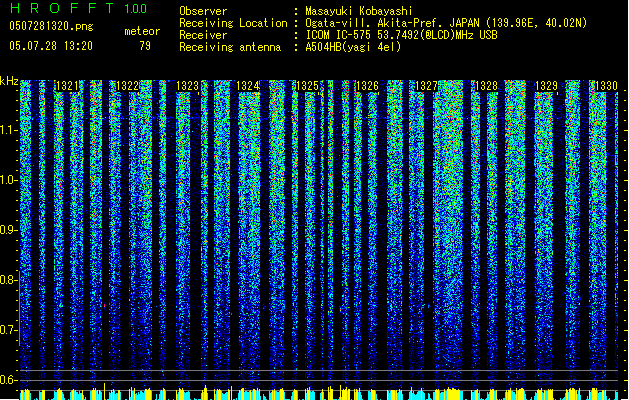629x400 pixels.
Task: Click the 0.7 kHz axis tick label
Action: coord(9,330)
